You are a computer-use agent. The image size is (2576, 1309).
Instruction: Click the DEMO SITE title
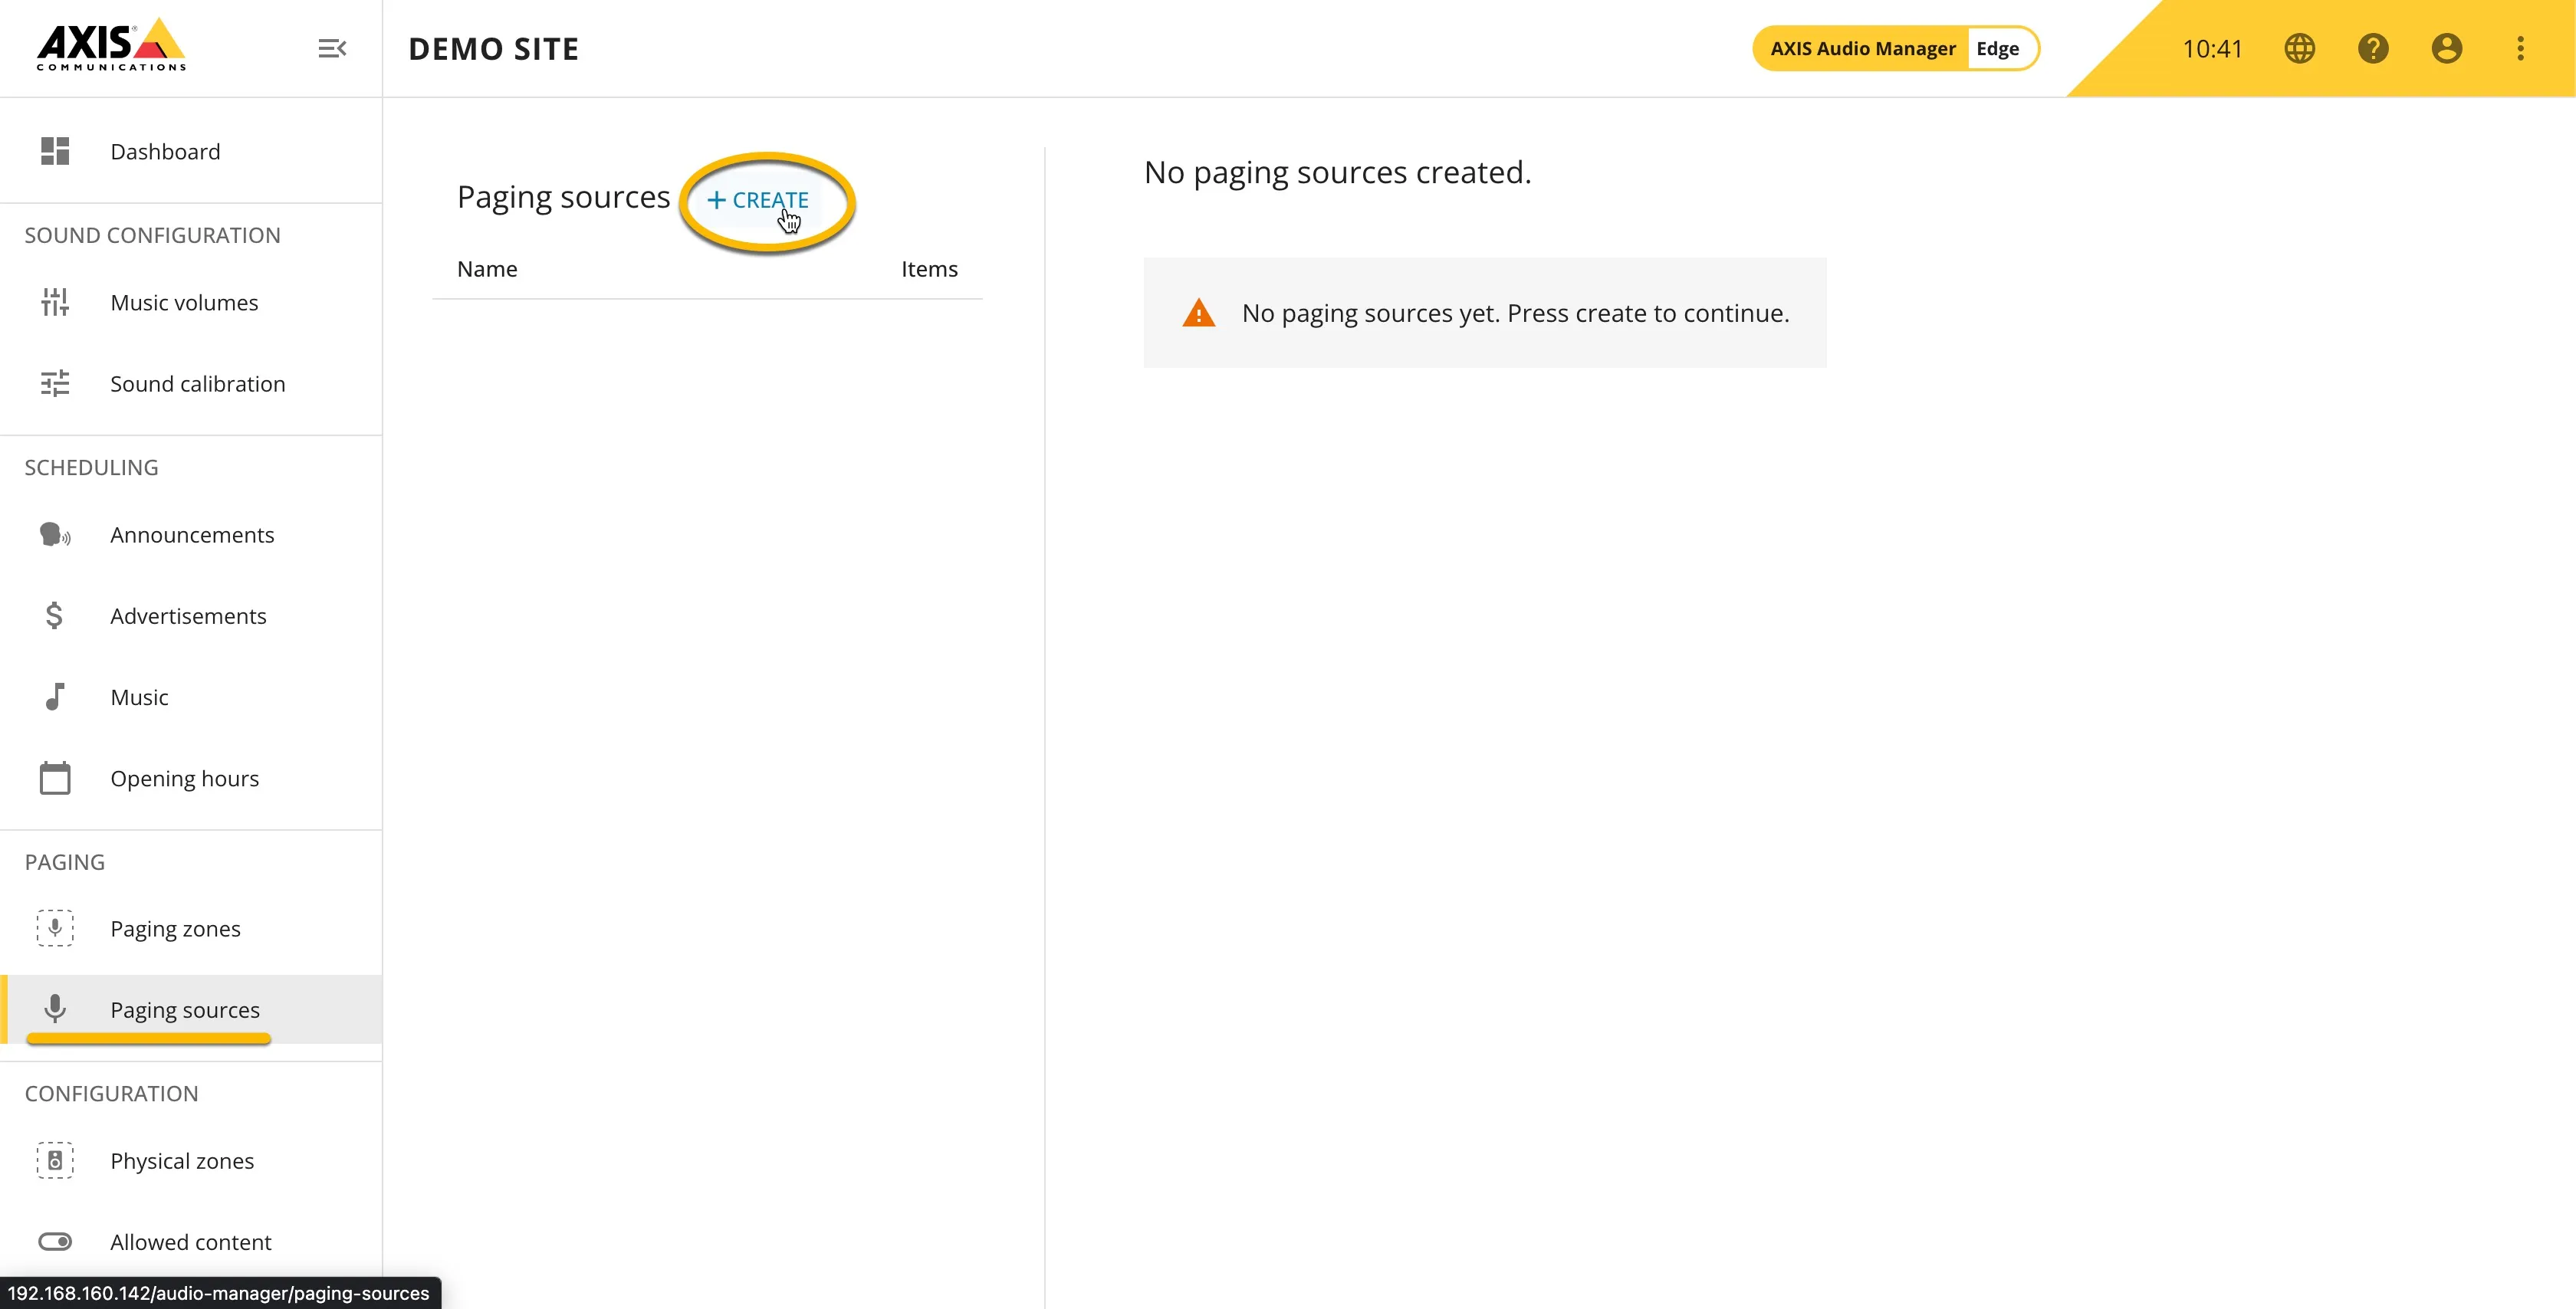click(494, 49)
